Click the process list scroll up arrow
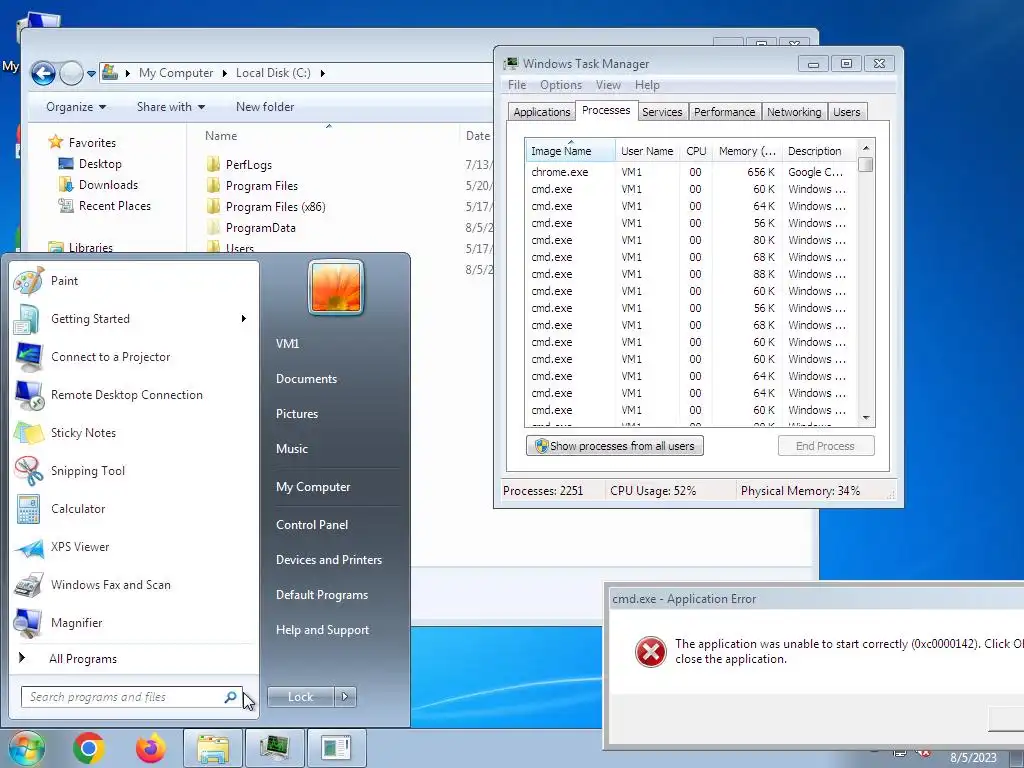This screenshot has width=1024, height=768. click(866, 148)
